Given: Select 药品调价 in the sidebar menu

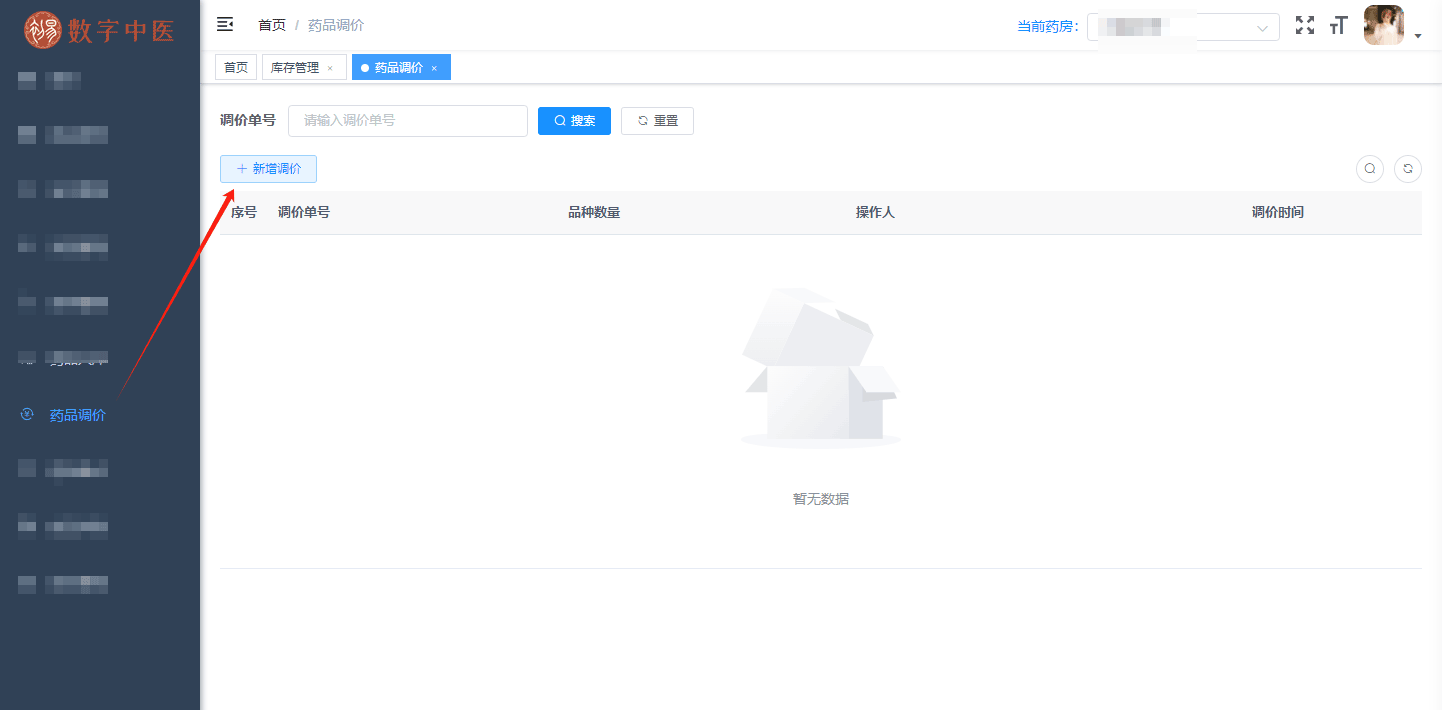Looking at the screenshot, I should [x=77, y=415].
